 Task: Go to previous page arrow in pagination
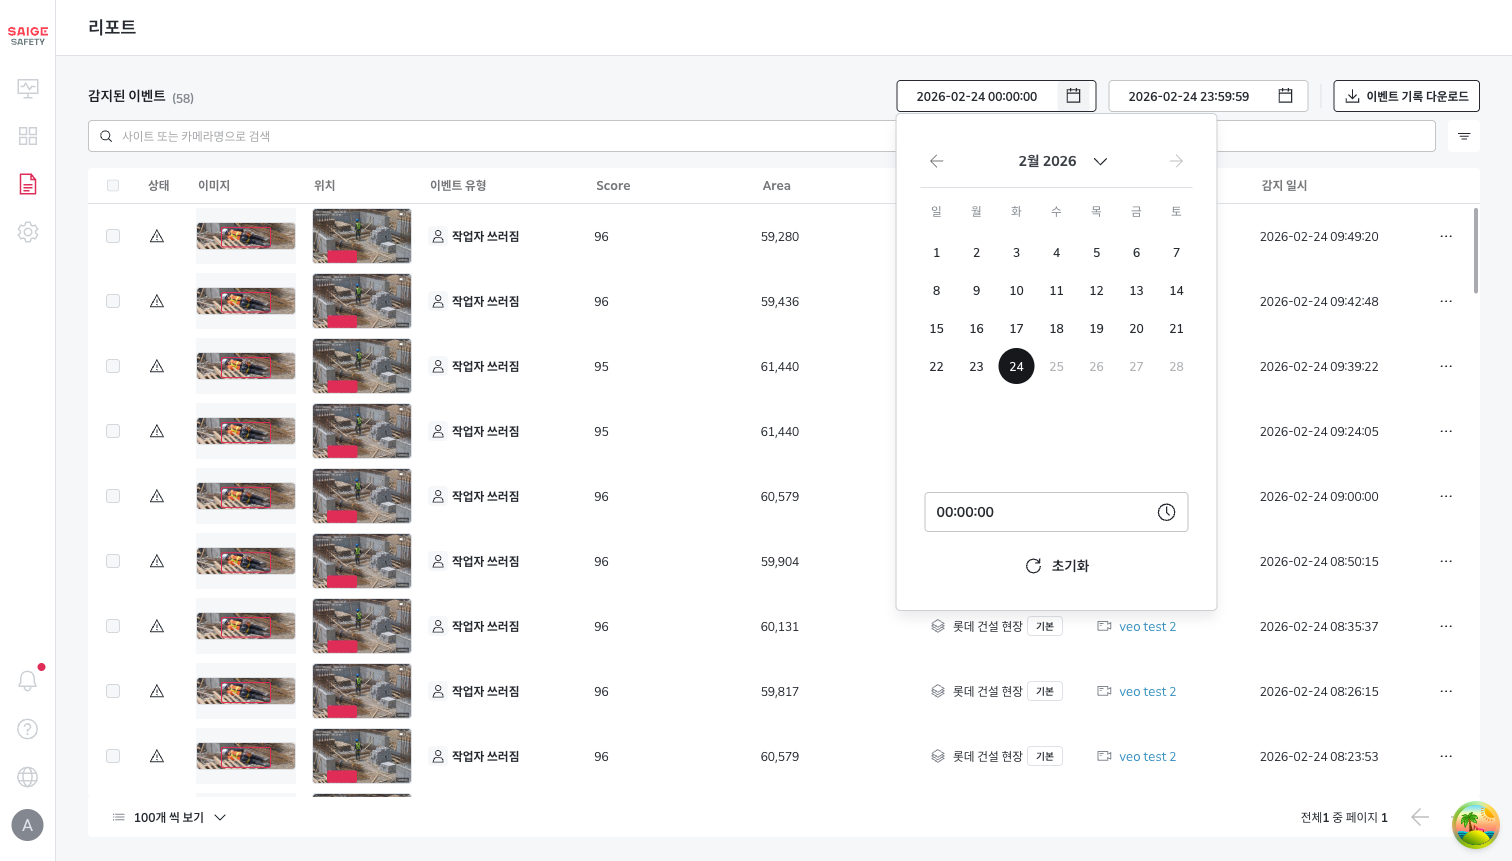(x=1419, y=817)
